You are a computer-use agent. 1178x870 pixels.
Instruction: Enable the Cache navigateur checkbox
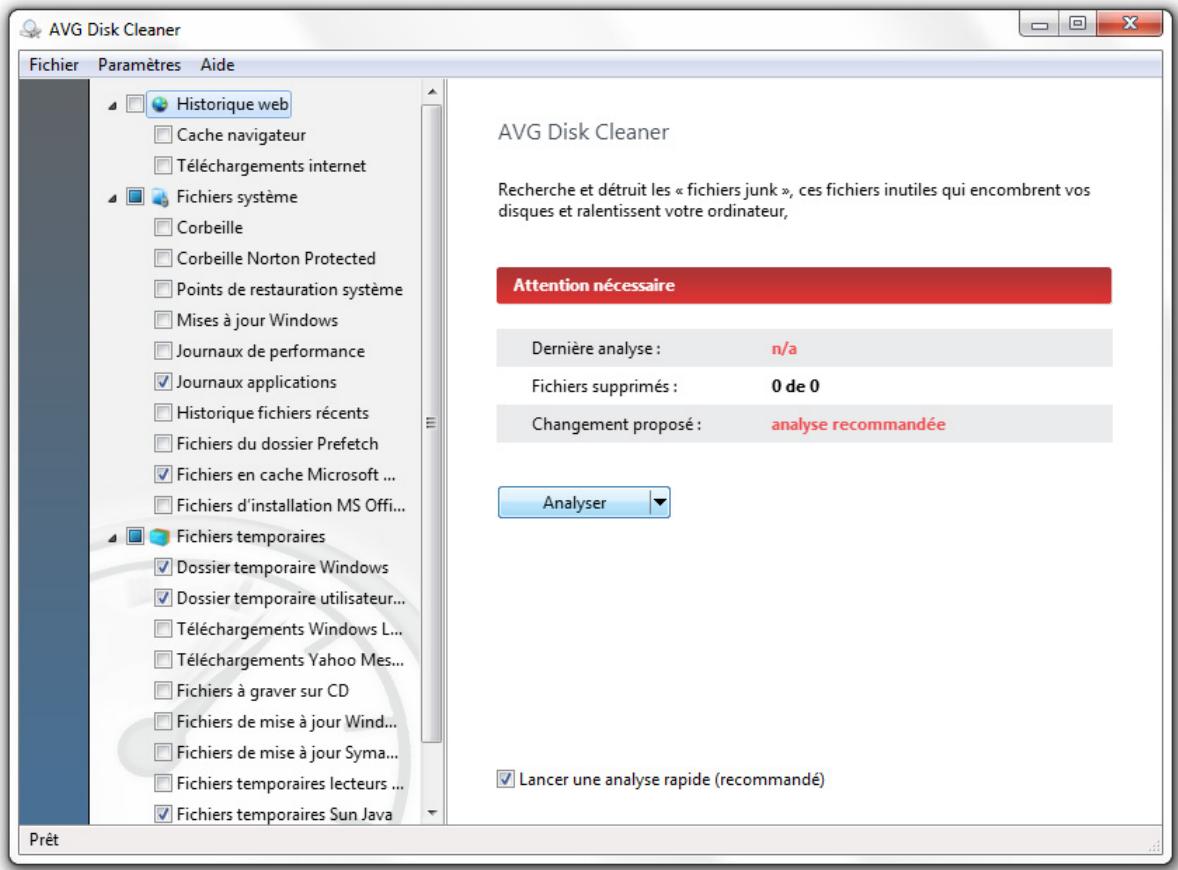point(163,135)
